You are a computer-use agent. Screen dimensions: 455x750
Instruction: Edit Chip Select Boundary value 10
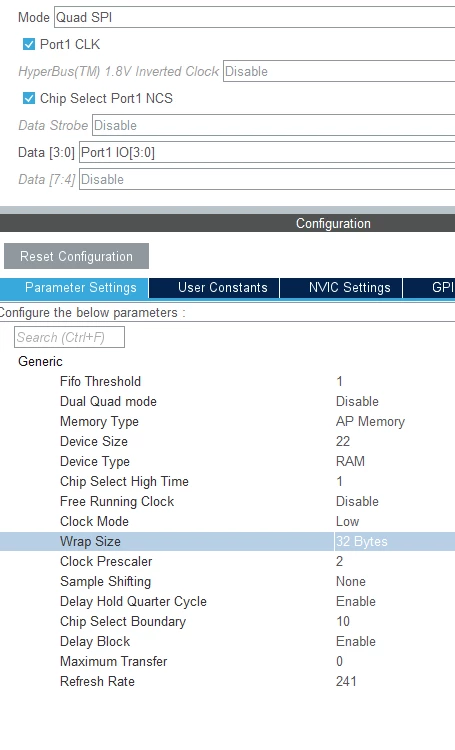pyautogui.click(x=343, y=621)
